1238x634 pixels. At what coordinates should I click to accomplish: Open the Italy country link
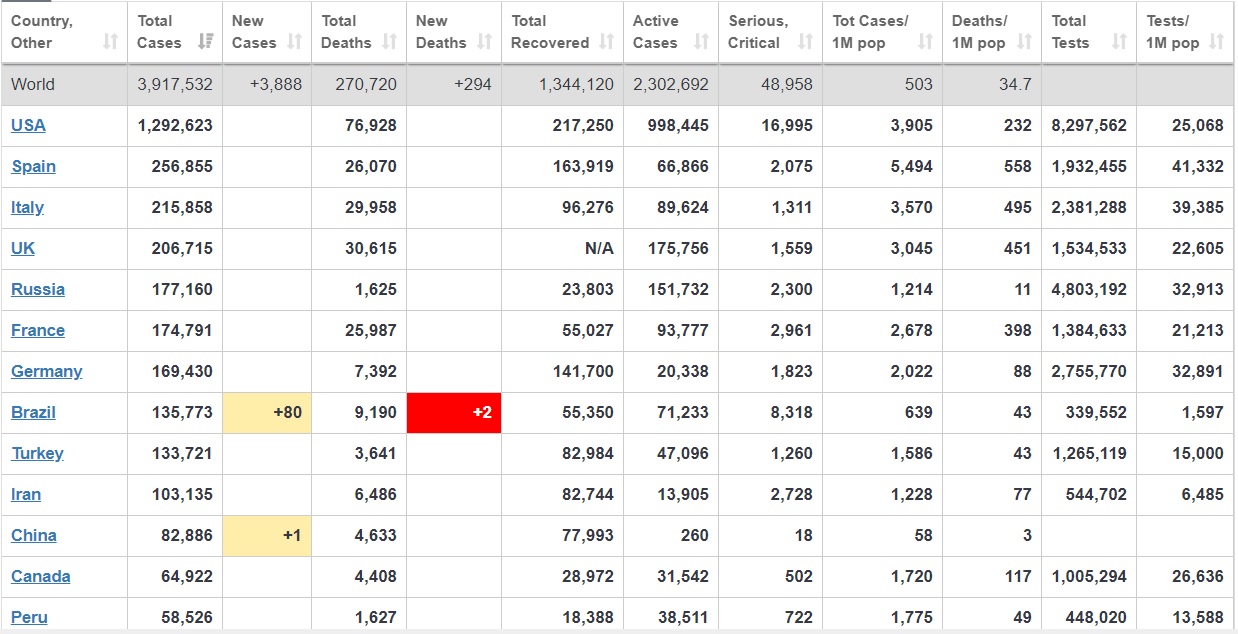pos(27,207)
